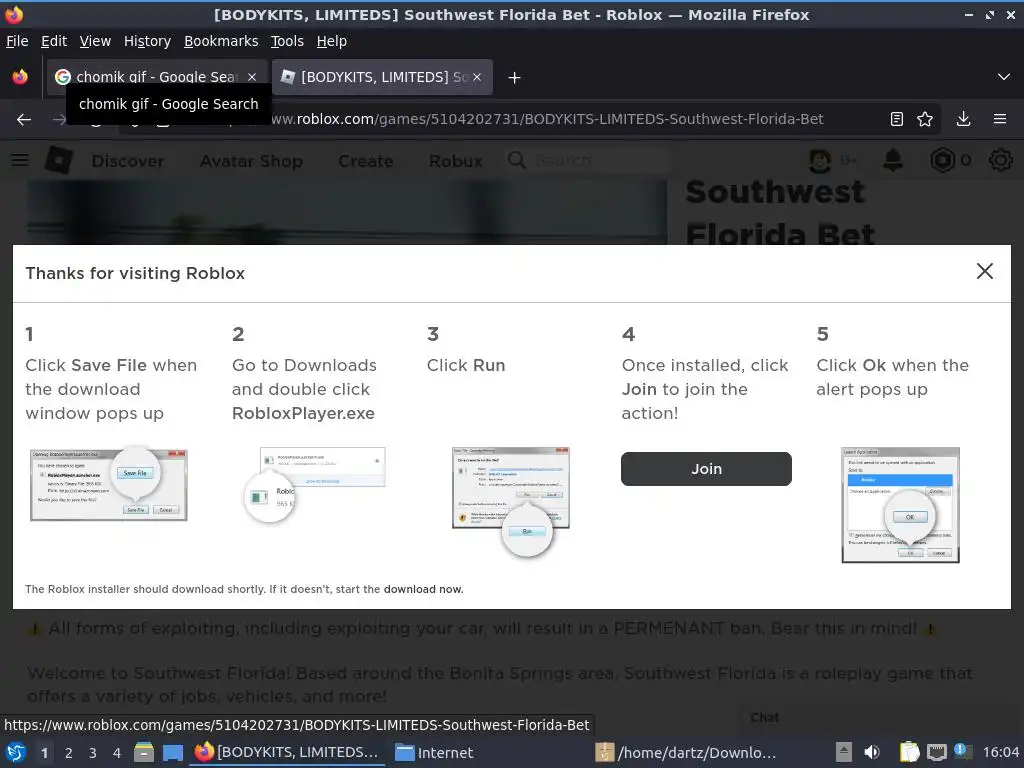The height and width of the screenshot is (768, 1024).
Task: Click the Roblox Search field
Action: (587, 160)
